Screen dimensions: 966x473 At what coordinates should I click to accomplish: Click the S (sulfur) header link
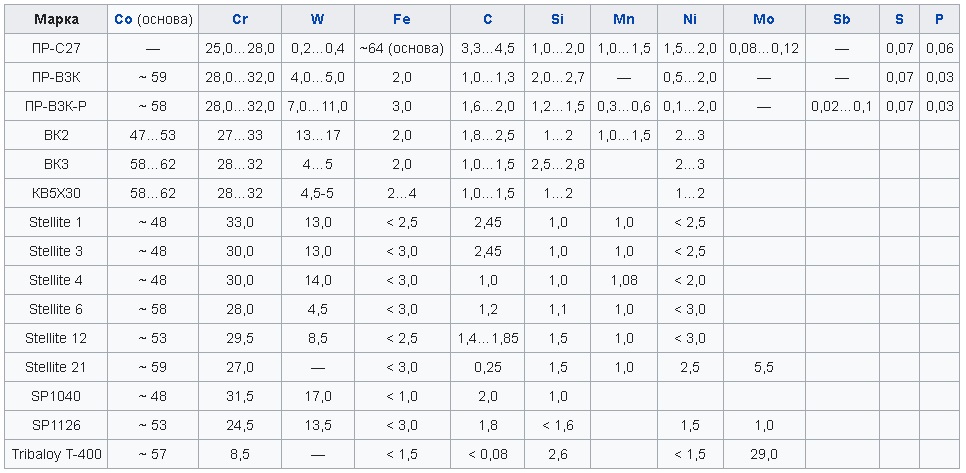tap(900, 20)
